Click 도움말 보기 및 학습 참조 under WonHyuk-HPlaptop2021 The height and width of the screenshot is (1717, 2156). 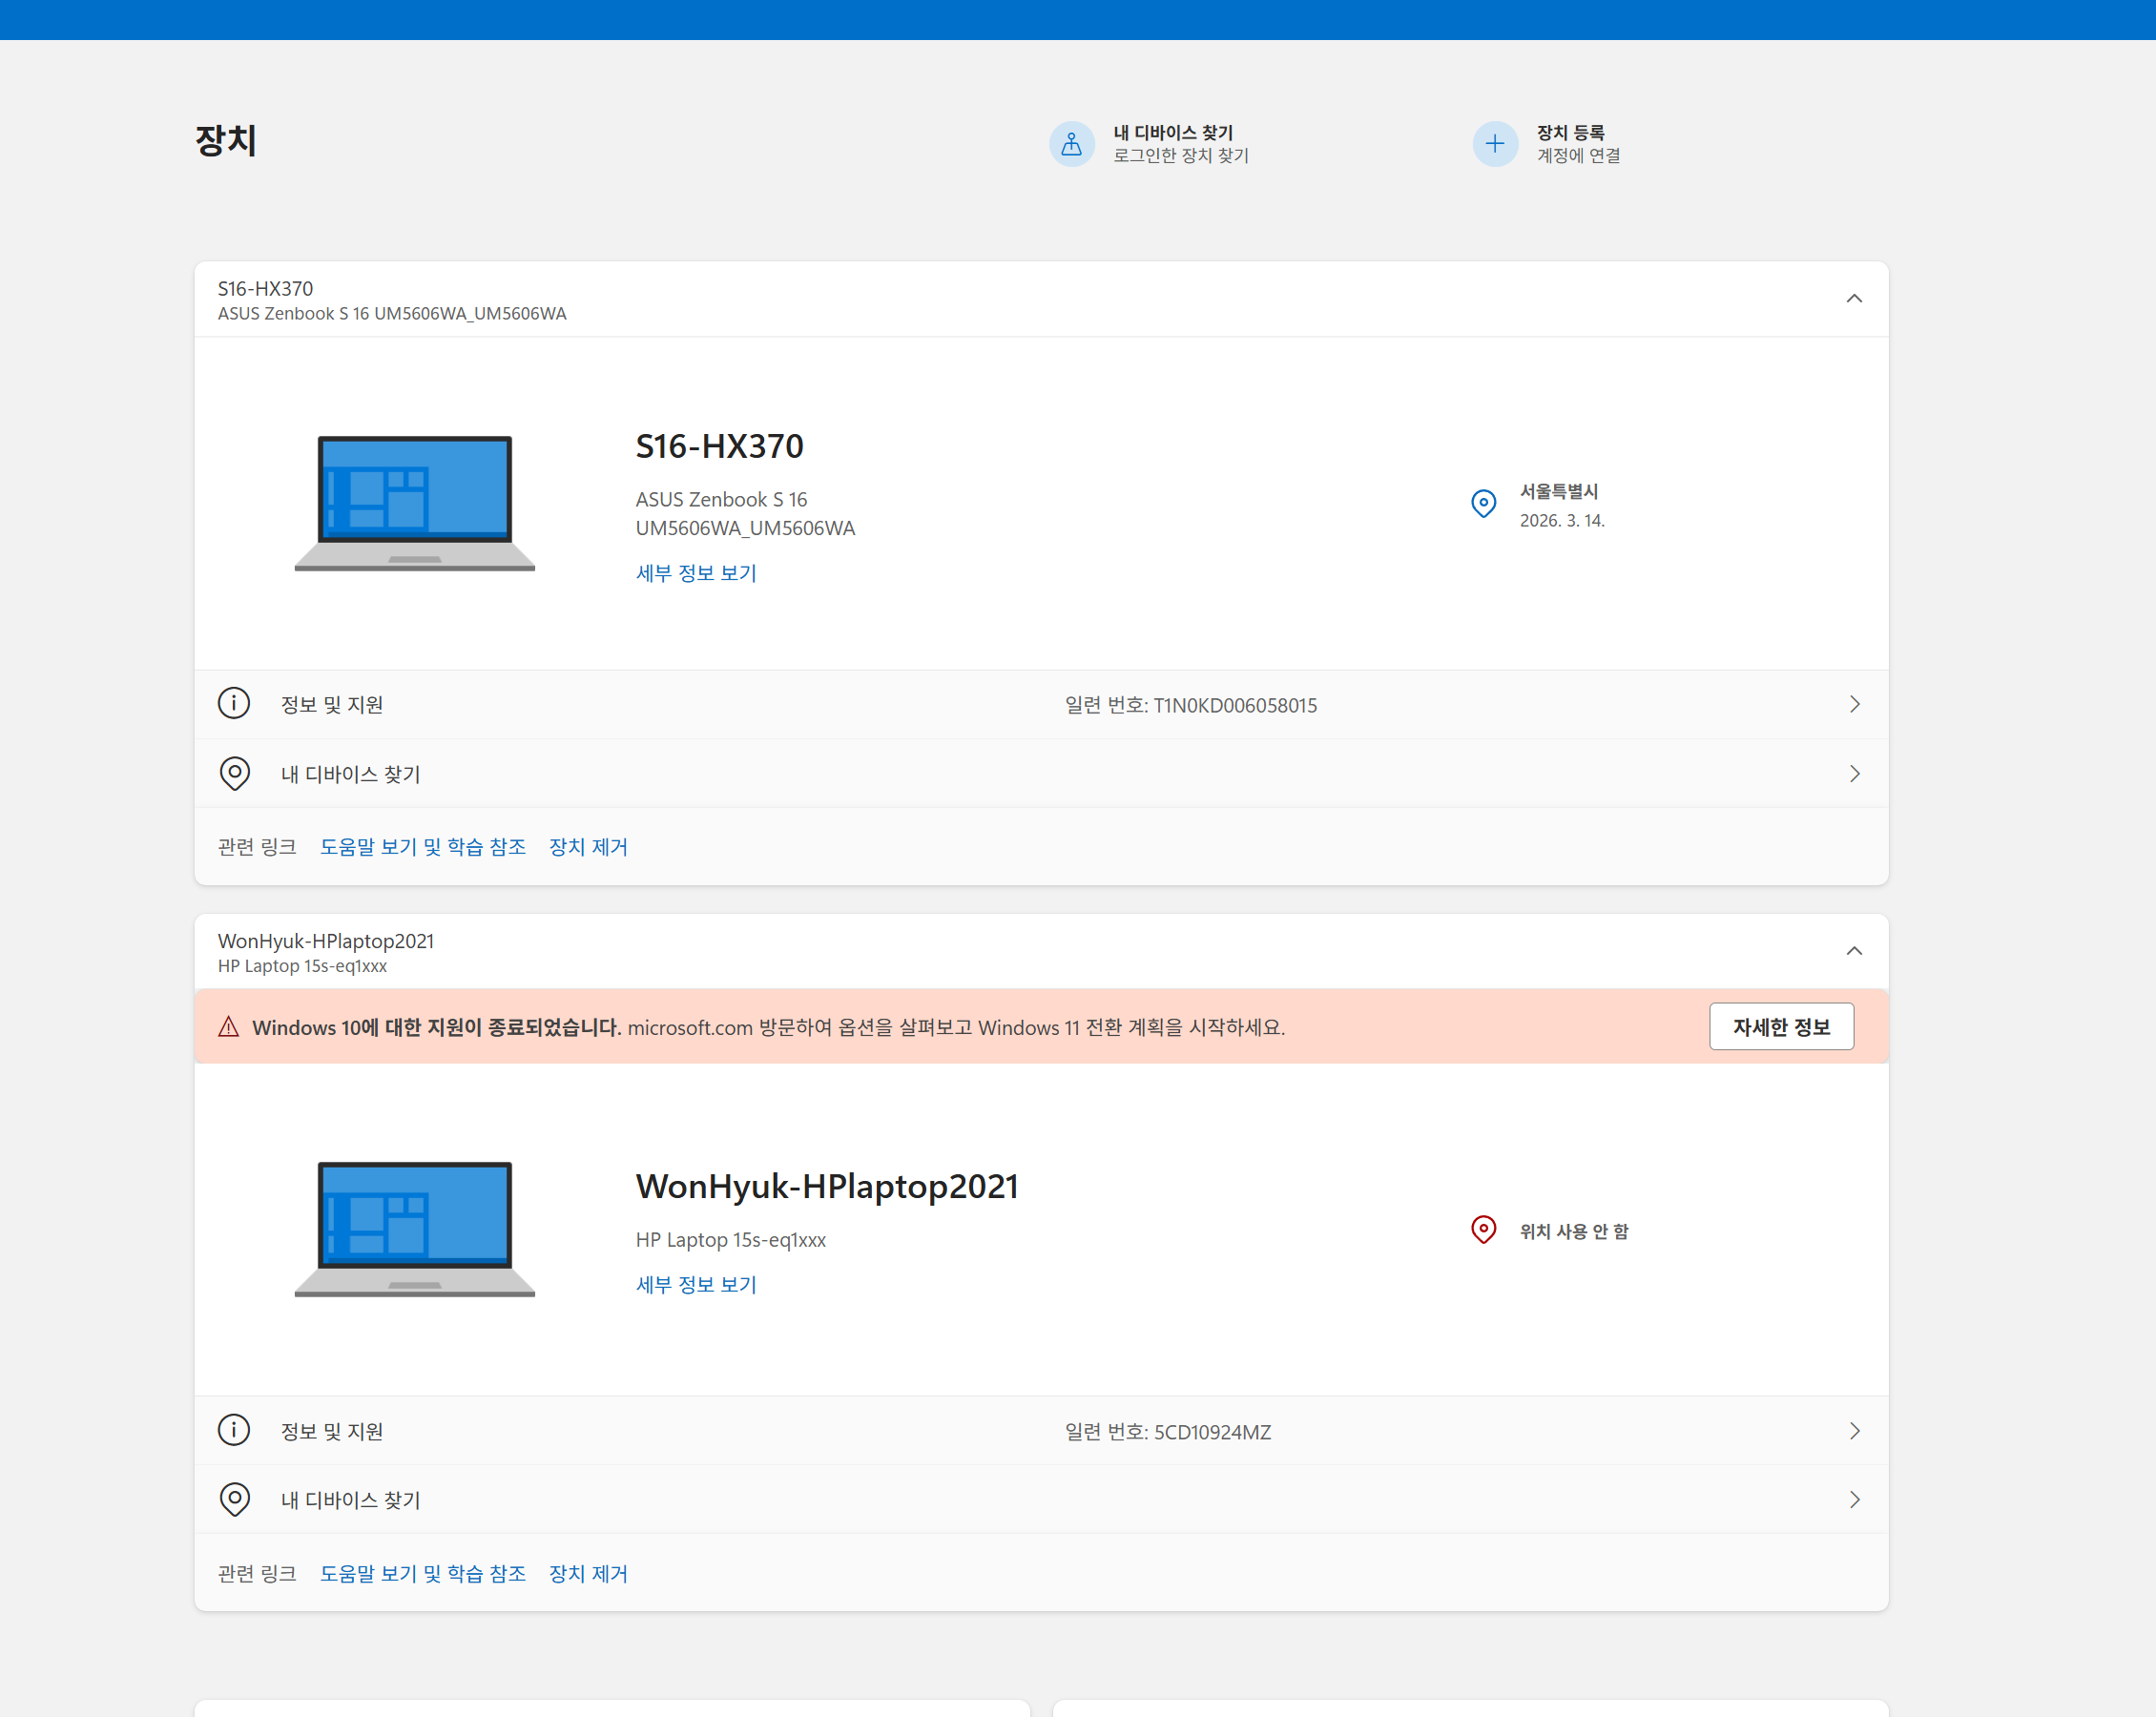click(423, 1574)
